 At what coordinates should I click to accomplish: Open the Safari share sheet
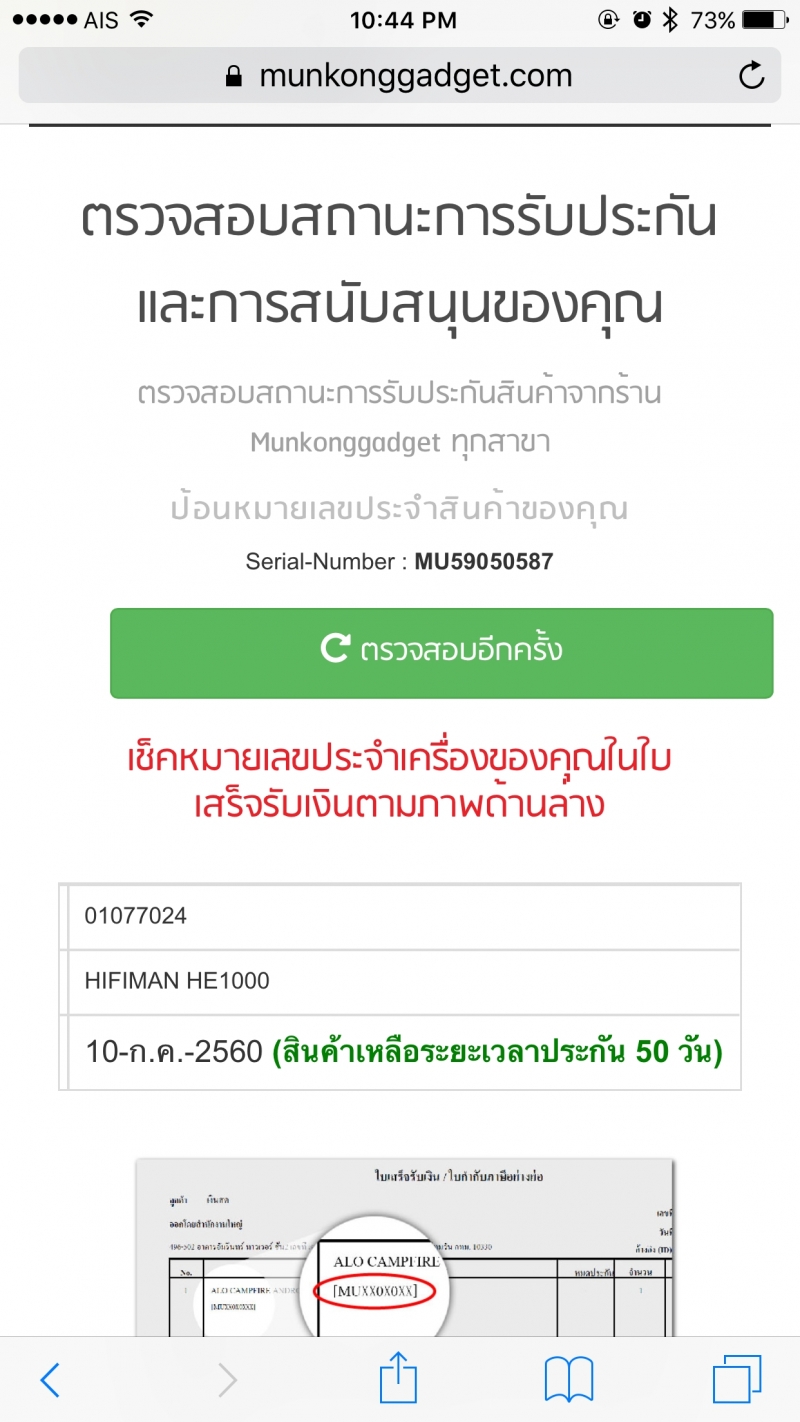point(398,1379)
